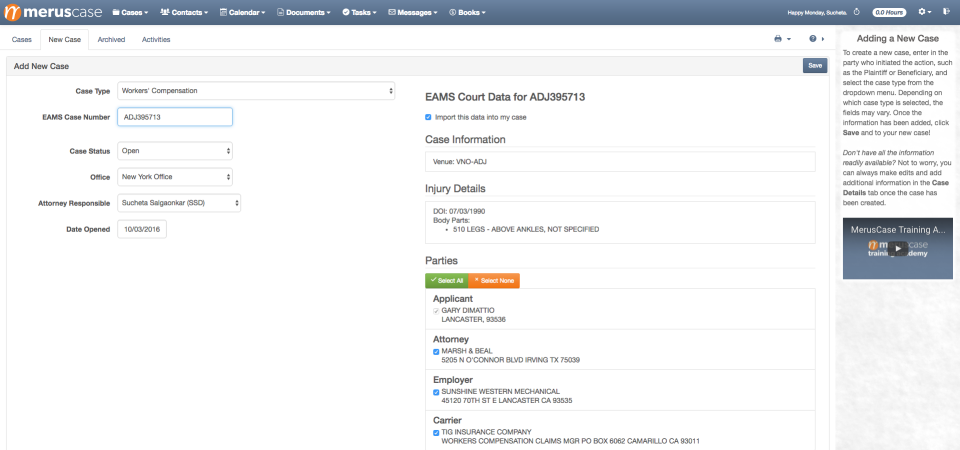960x450 pixels.
Task: Toggle the SUNSHINE WESTERN MECHANICAL checkbox
Action: 436,392
